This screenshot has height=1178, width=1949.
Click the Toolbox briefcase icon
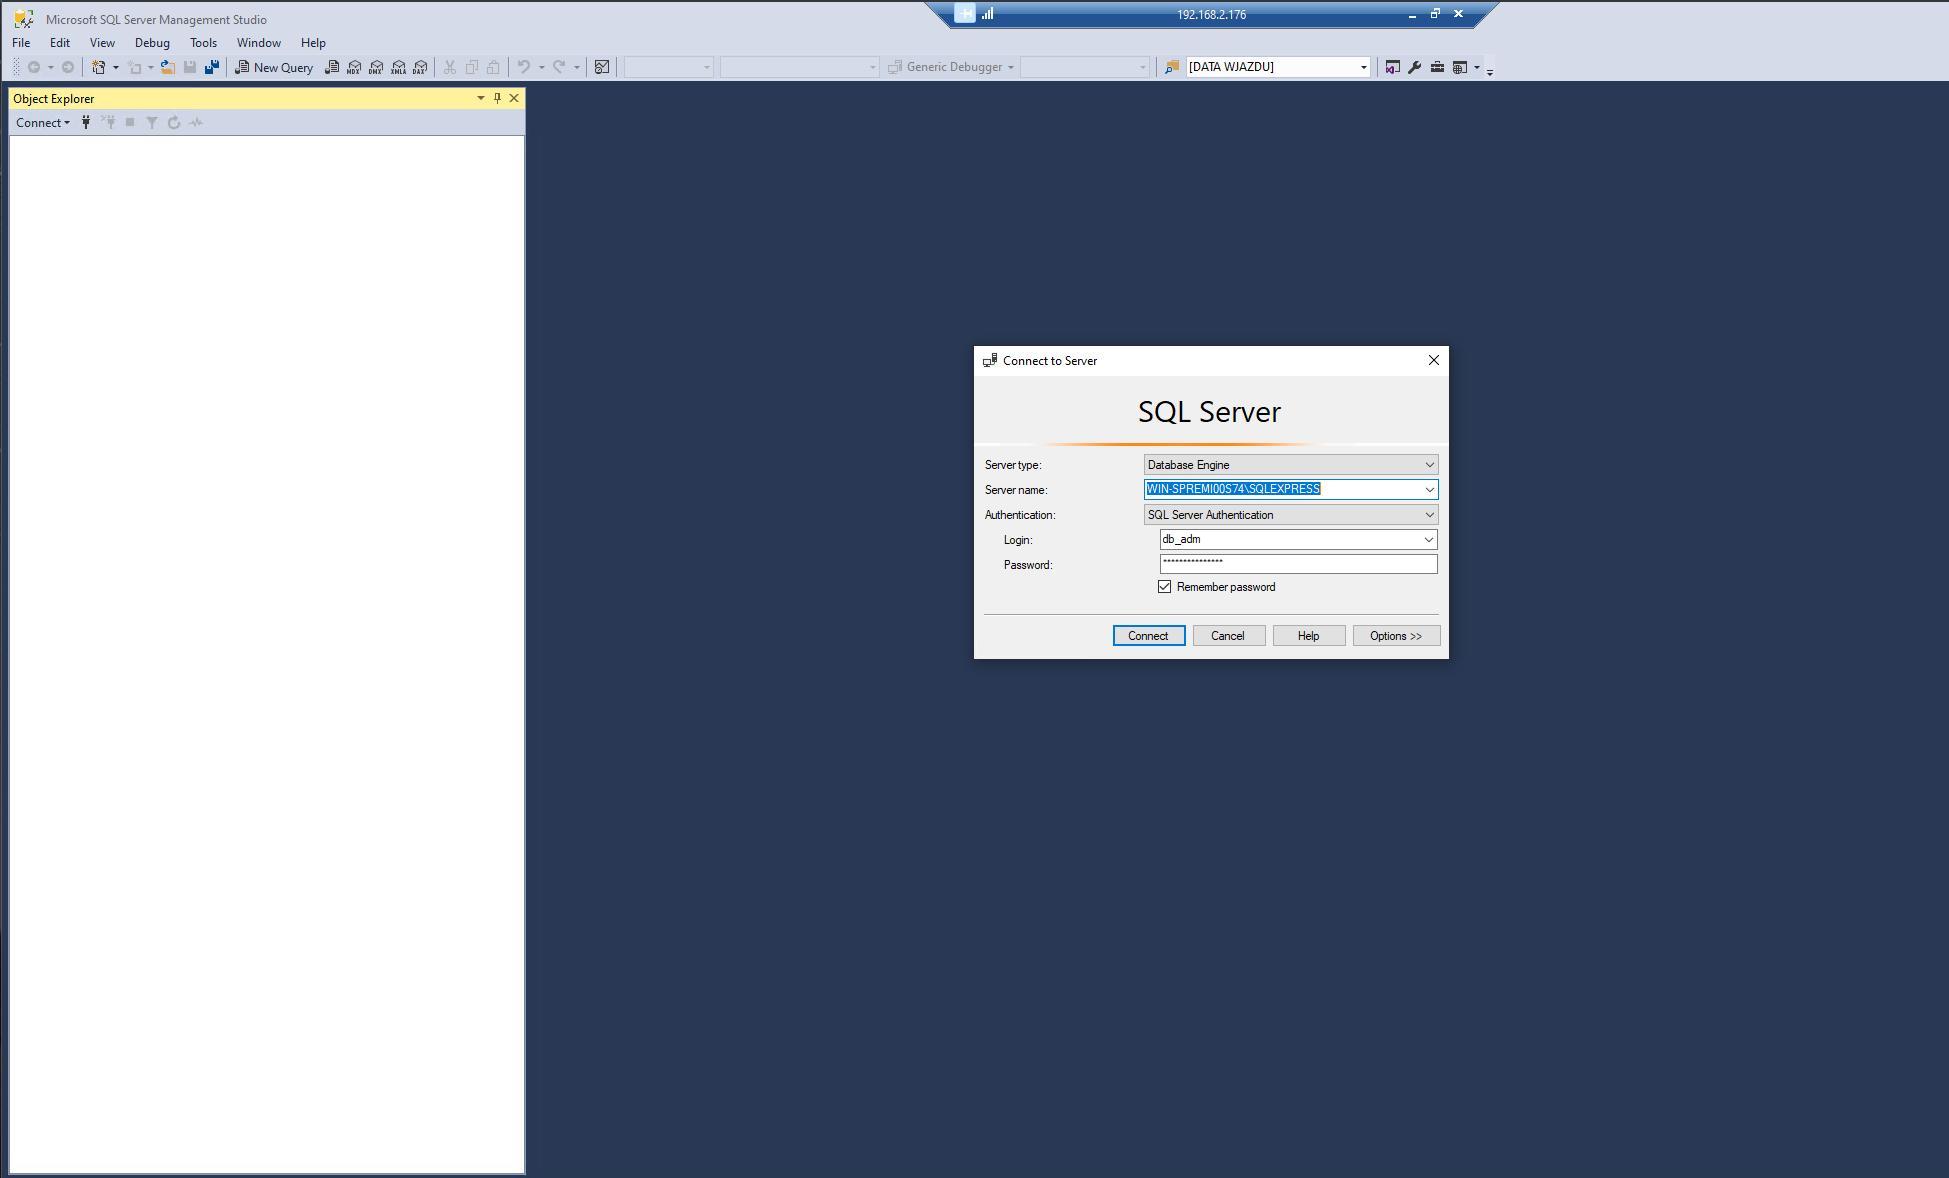pos(1437,67)
